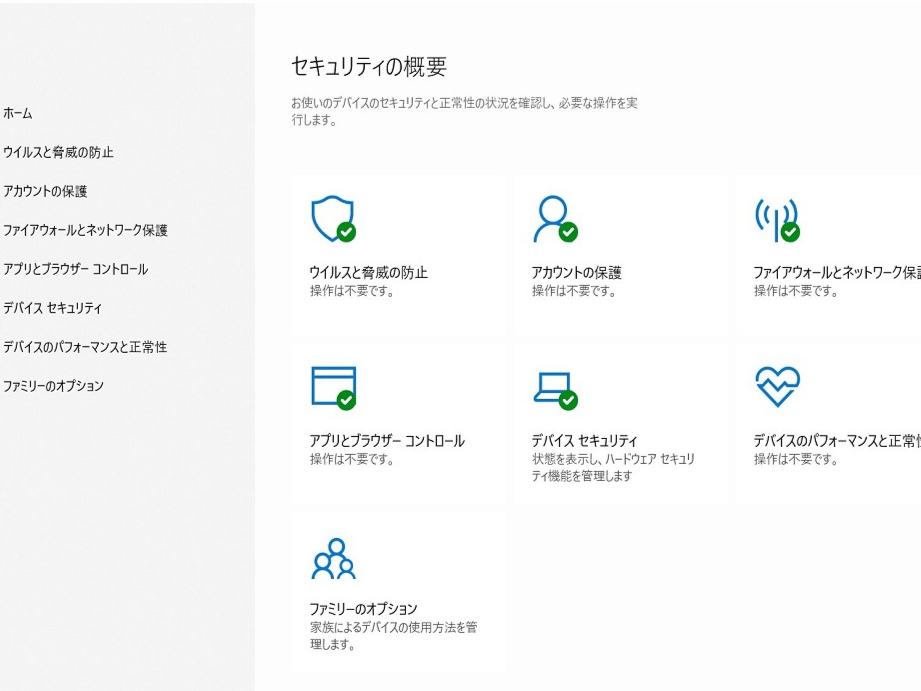The height and width of the screenshot is (691, 921).
Task: Click the ウイルスと脅威の防止 tile title
Action: [369, 273]
